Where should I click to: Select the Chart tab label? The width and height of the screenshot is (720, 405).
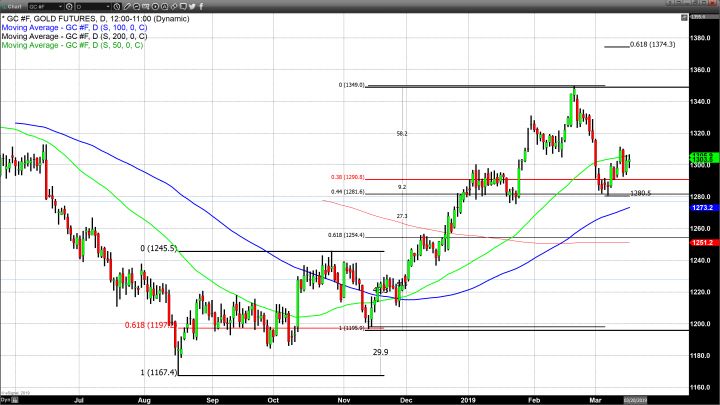[14, 6]
